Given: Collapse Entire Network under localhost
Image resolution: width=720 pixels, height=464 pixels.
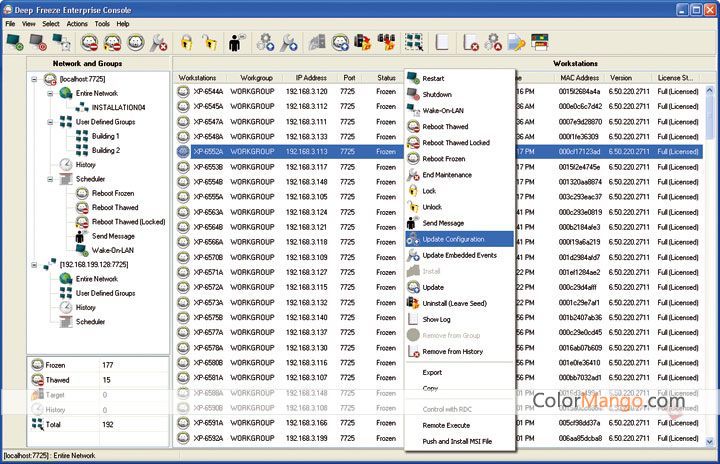Looking at the screenshot, I should click(x=50, y=94).
